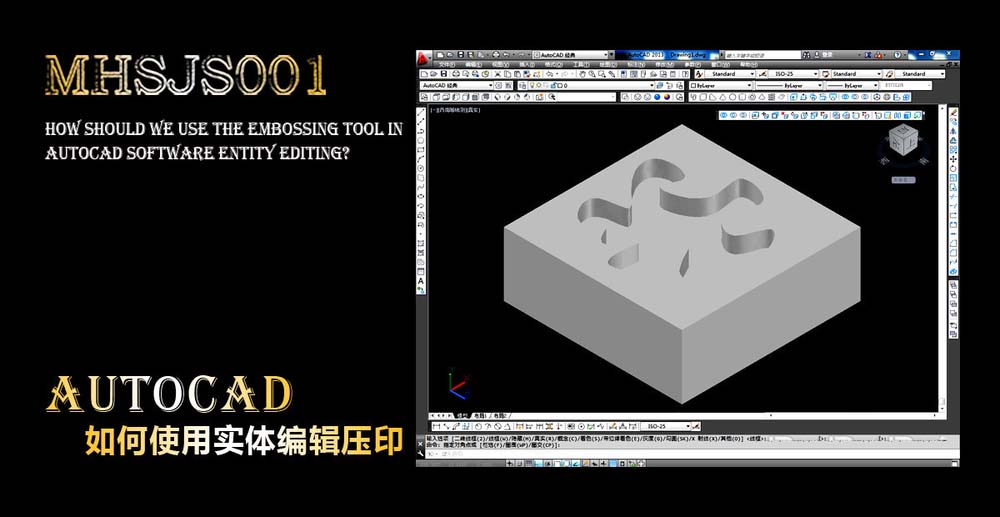
Task: Open AutoCAD 经典 dropdown in Workspaces toolbar
Action: (456, 85)
